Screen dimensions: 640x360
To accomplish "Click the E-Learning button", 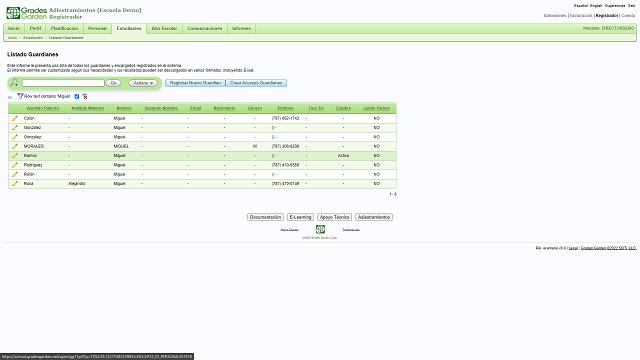I will (x=300, y=217).
